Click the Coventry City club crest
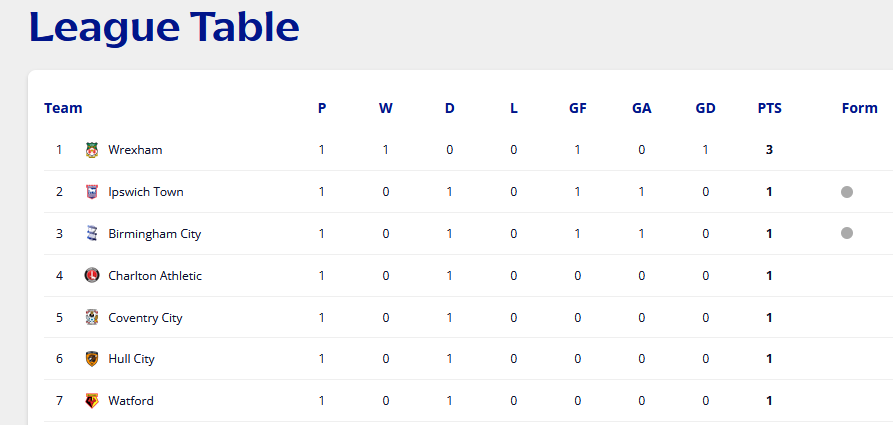Image resolution: width=893 pixels, height=425 pixels. point(92,317)
